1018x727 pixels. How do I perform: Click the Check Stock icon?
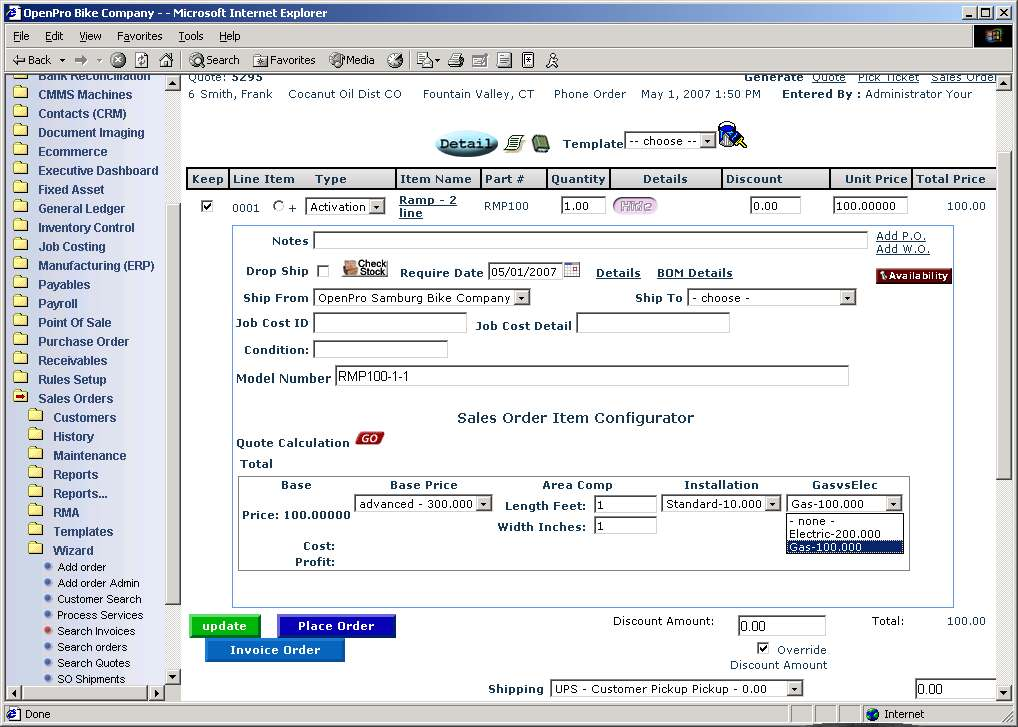(x=364, y=269)
